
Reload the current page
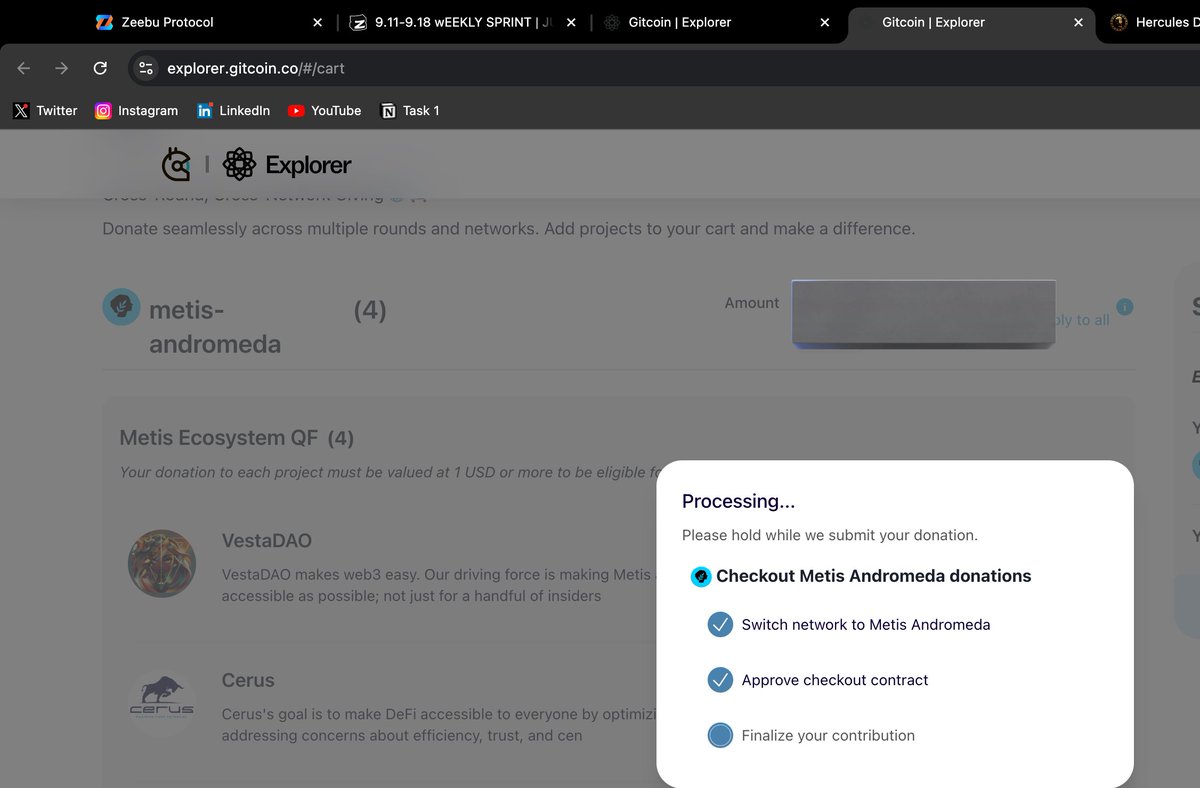pos(100,68)
